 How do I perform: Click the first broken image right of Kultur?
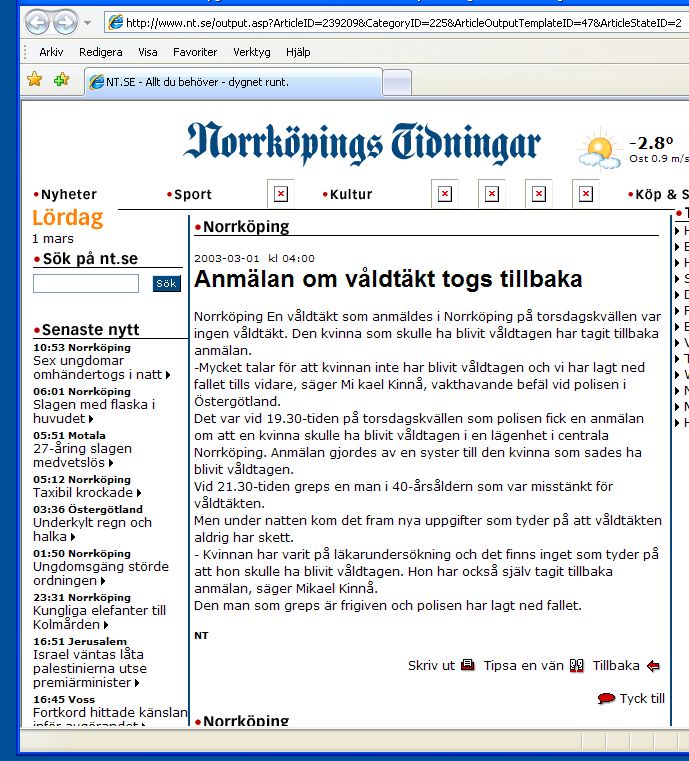coord(445,194)
